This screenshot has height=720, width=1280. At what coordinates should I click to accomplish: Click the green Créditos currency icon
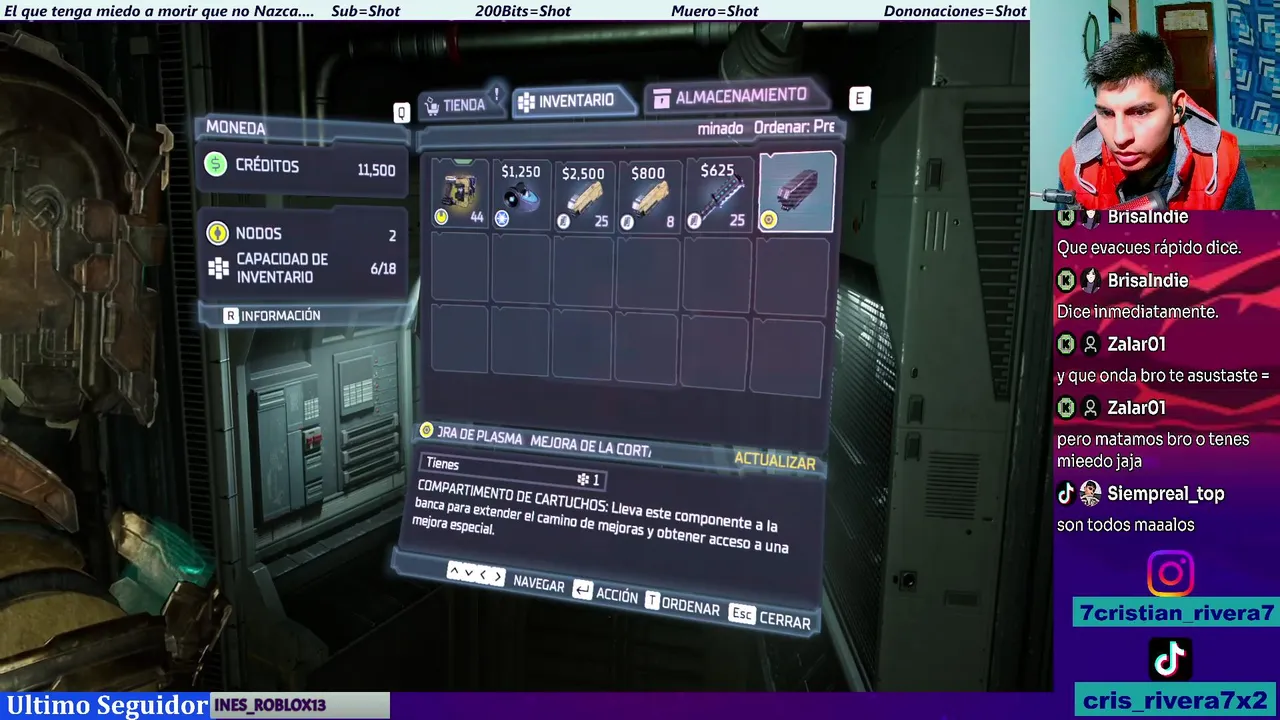[x=216, y=165]
